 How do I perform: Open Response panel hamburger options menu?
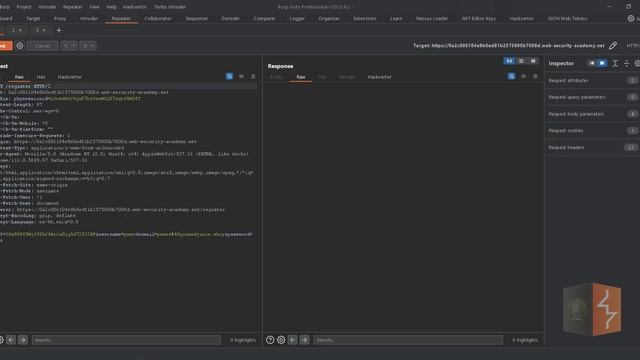[536, 76]
